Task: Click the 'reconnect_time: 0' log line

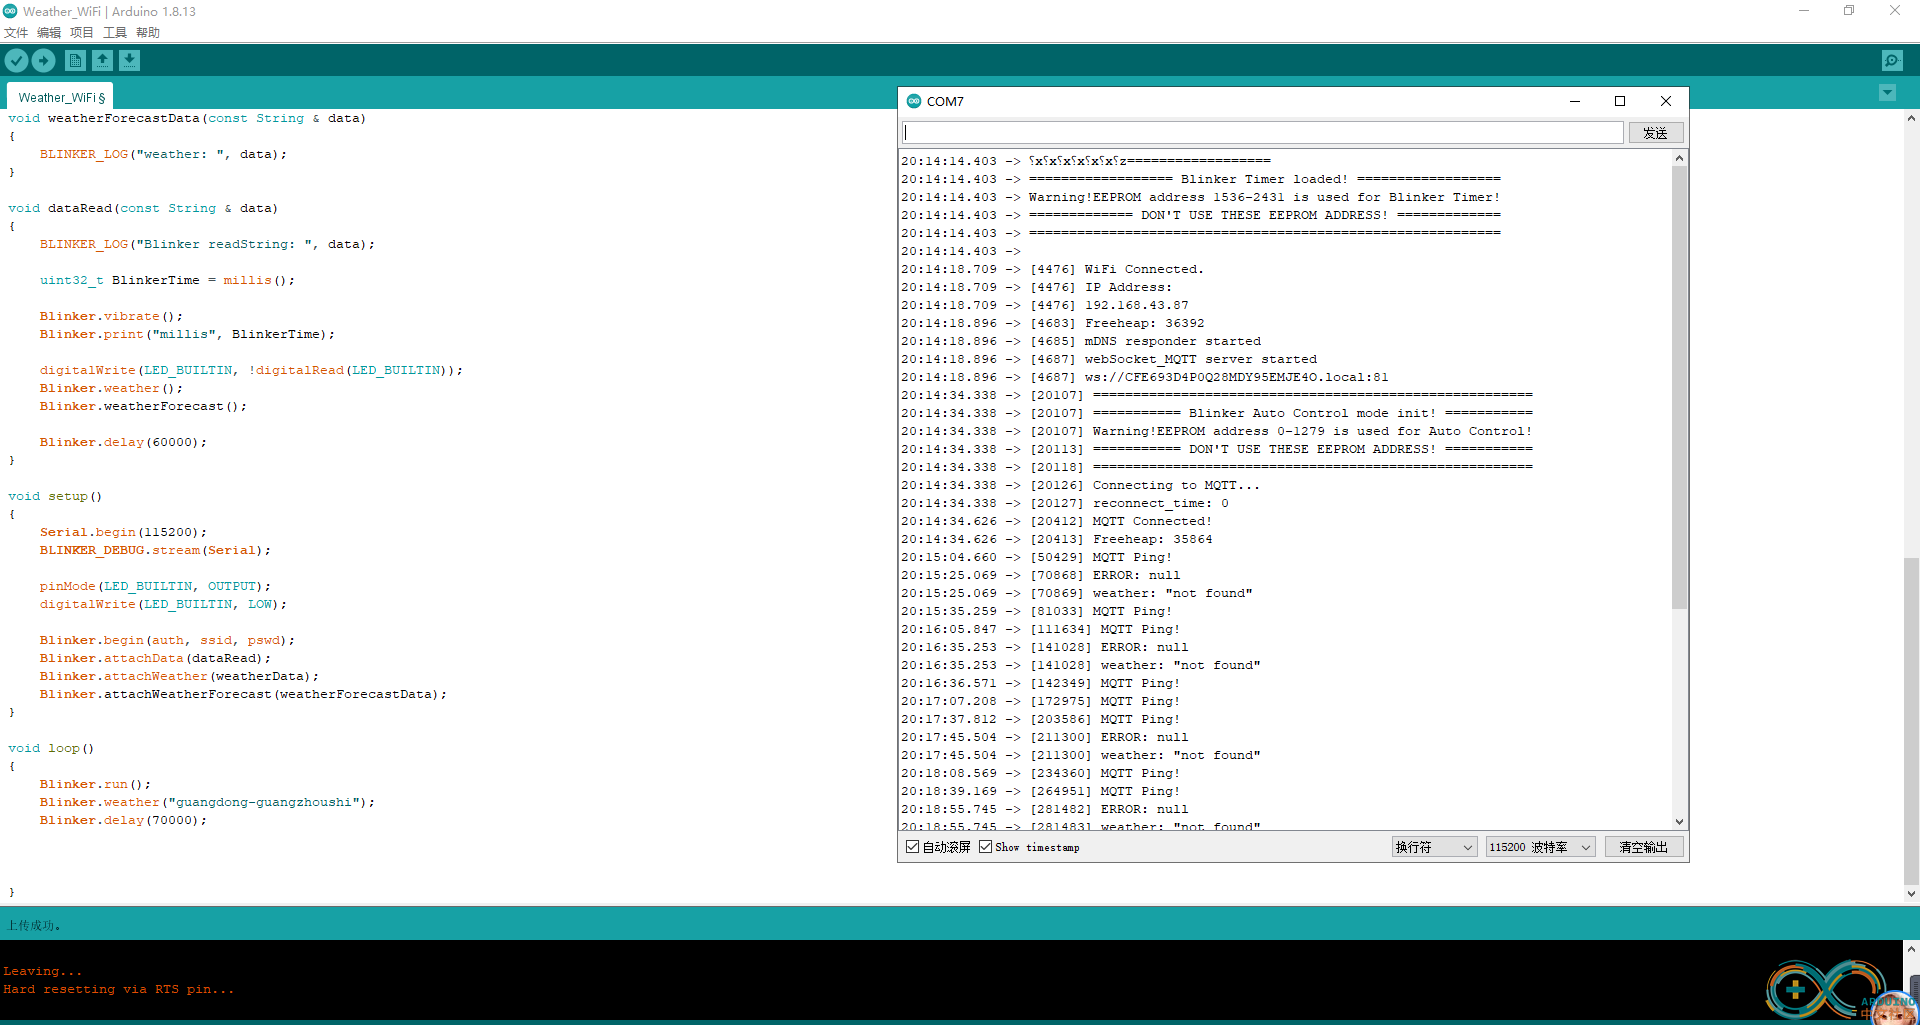Action: point(1064,503)
